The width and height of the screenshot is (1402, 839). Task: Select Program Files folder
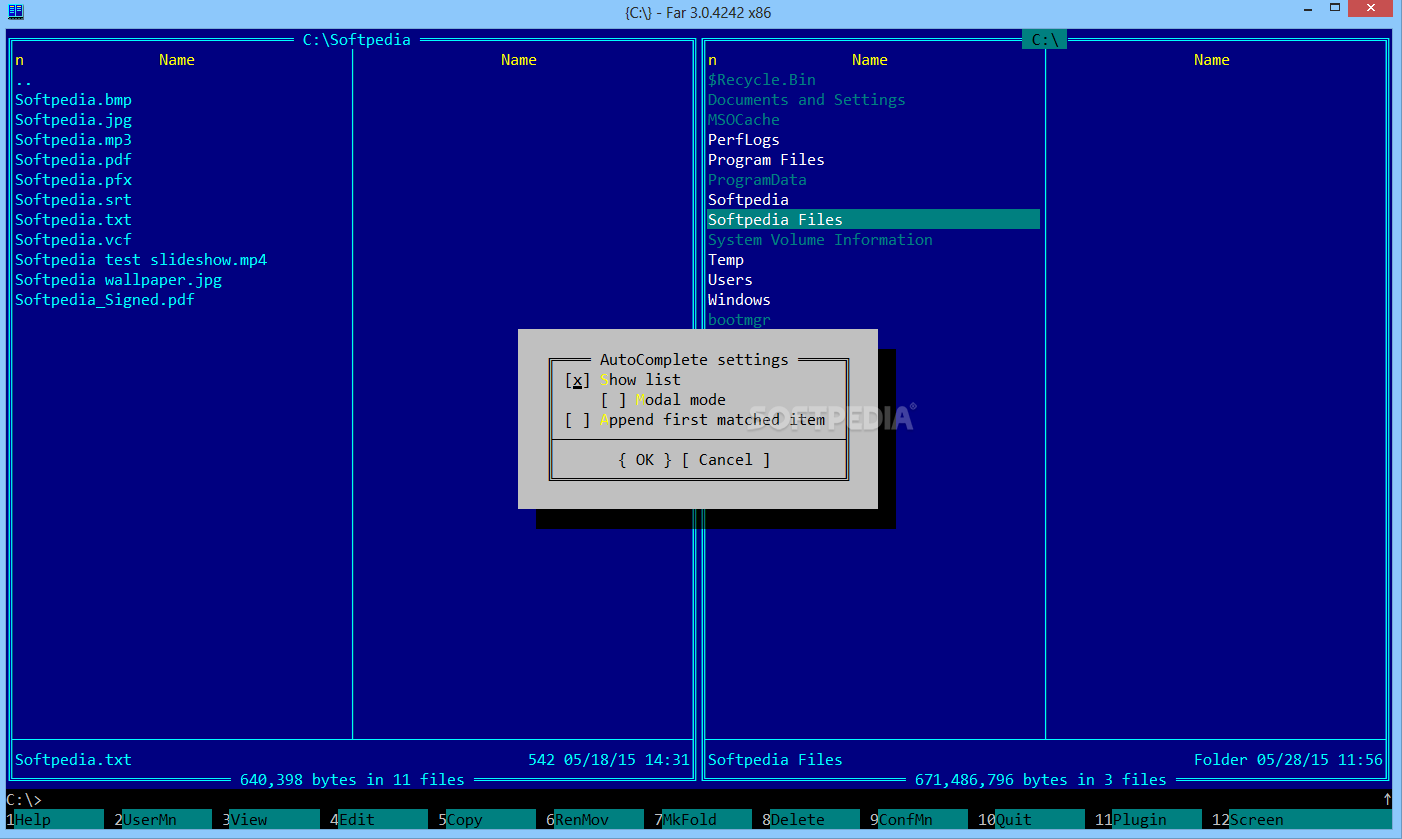766,160
